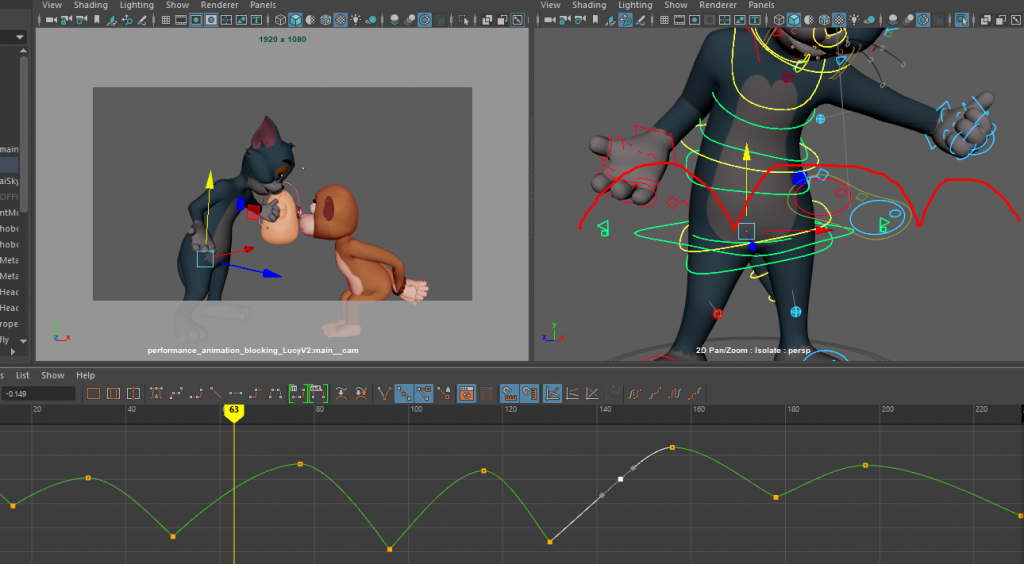Viewport: 1024px width, 564px height.
Task: Toggle Isolate Select icon in right viewport
Action: coord(961,20)
